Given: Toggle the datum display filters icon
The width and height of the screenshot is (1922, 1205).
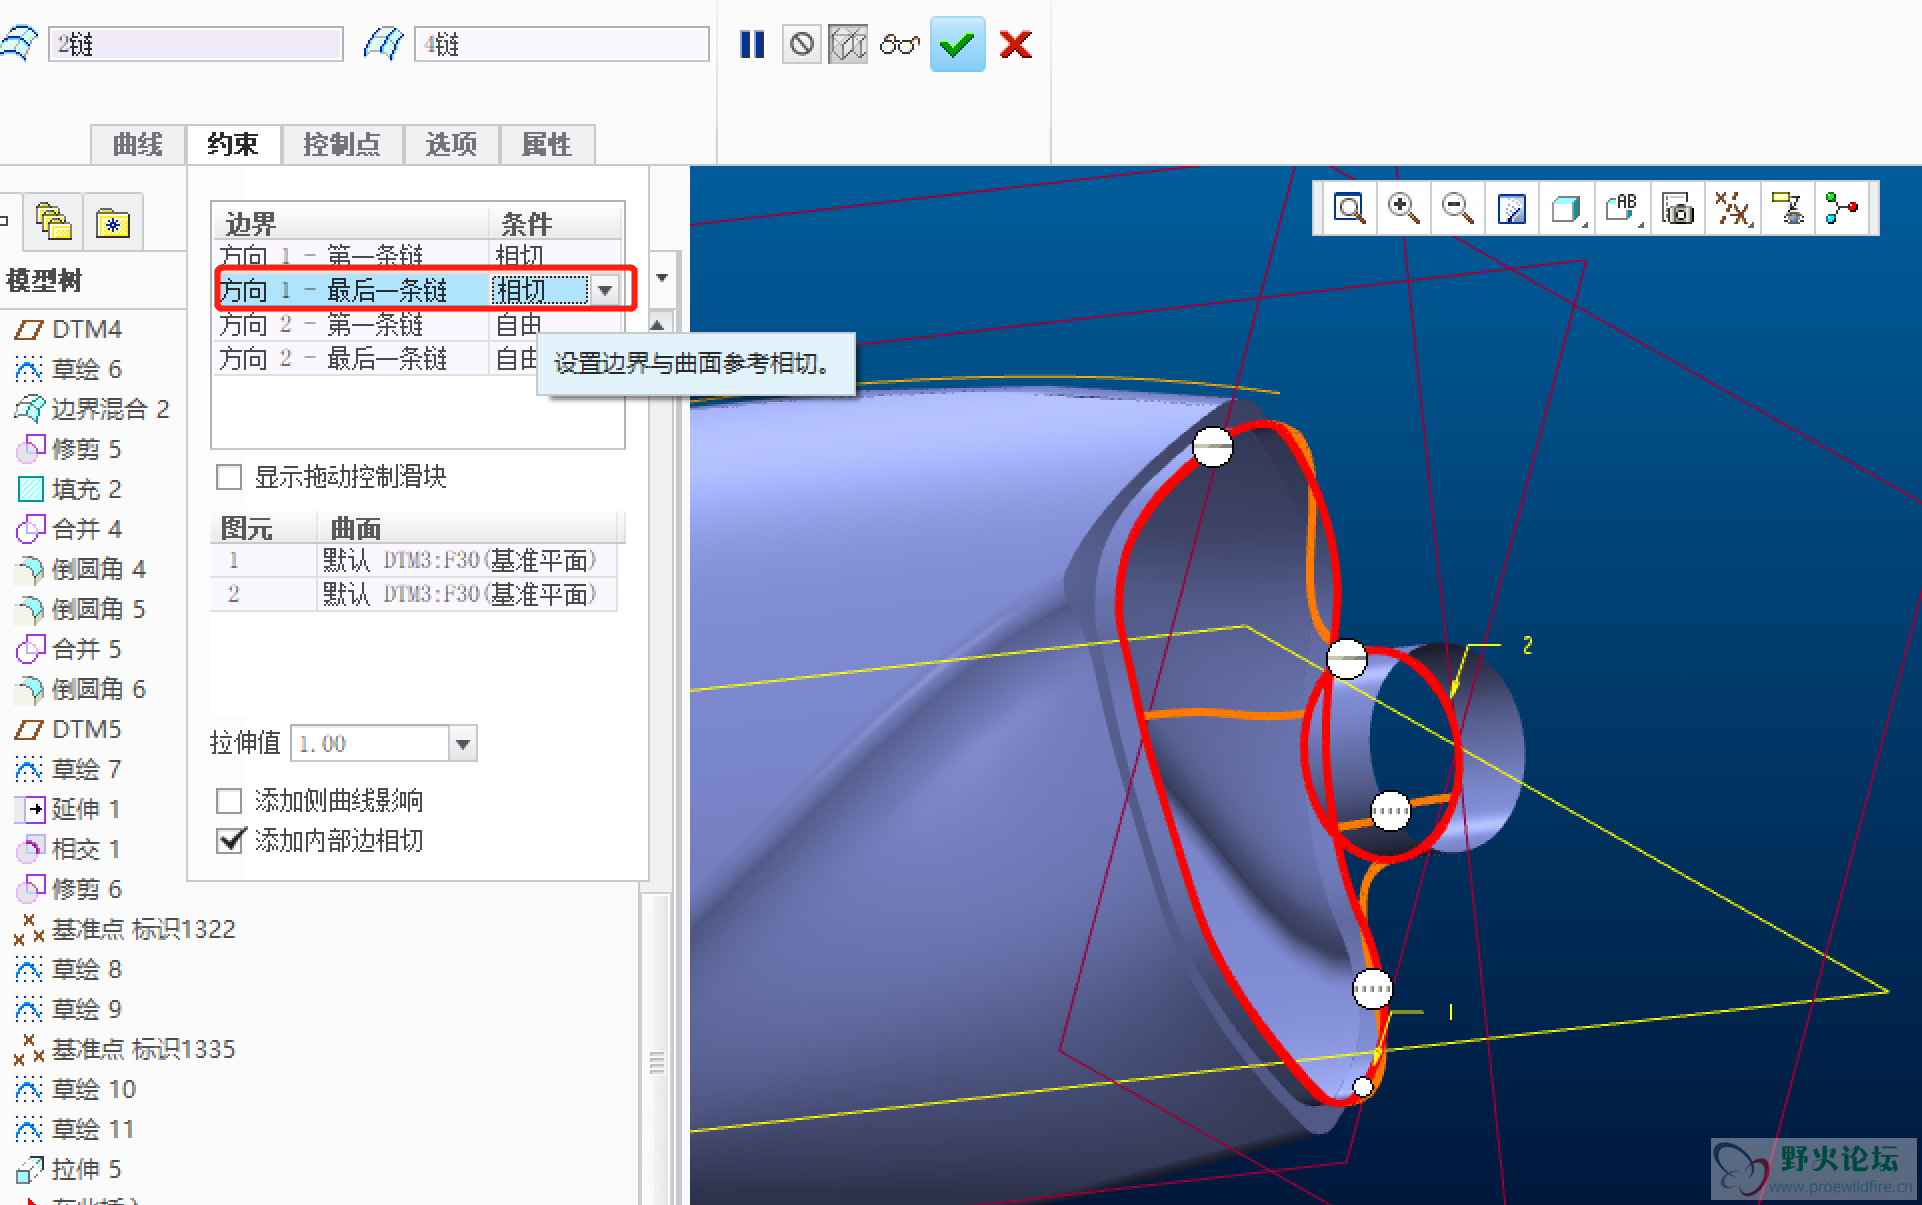Looking at the screenshot, I should (x=1732, y=209).
